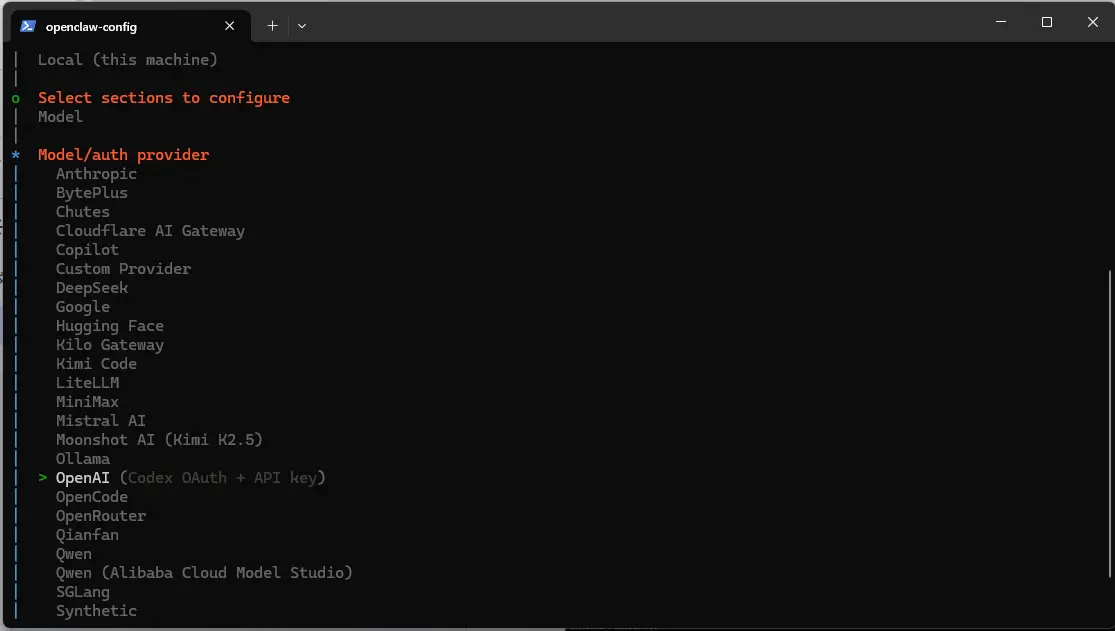
Task: Open a new terminal tab
Action: tap(271, 26)
